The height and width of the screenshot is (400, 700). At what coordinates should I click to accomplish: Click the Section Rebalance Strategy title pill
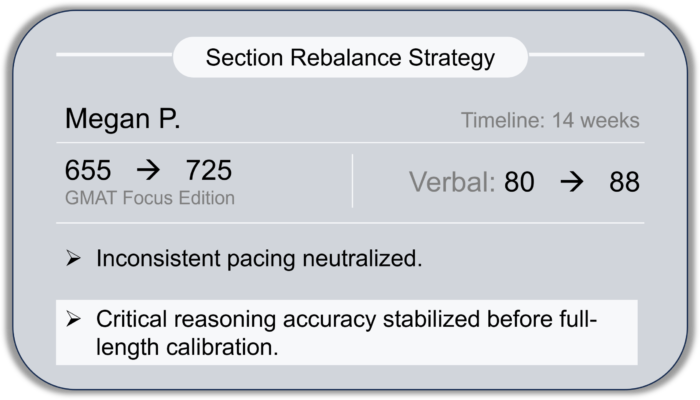(x=350, y=57)
